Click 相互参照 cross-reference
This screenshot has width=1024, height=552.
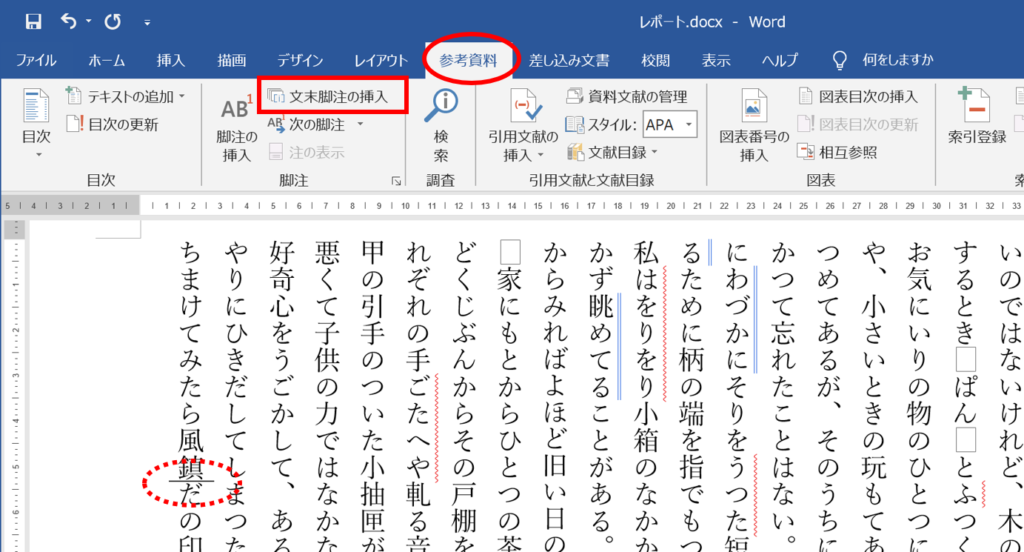click(x=837, y=152)
